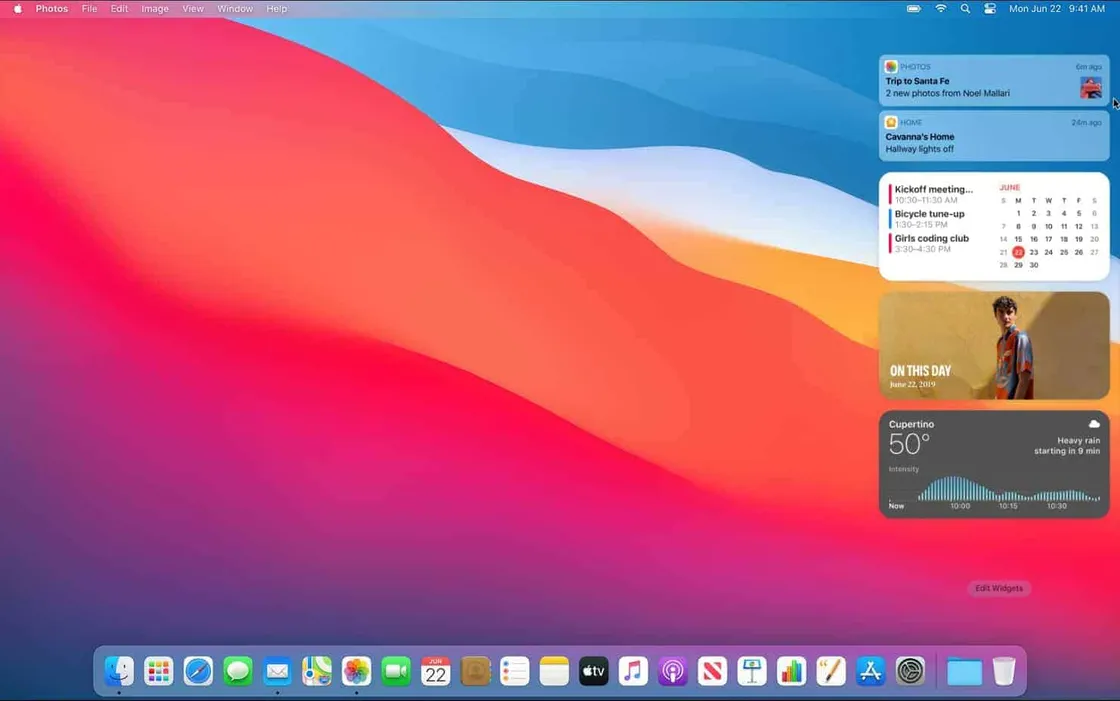
Task: Open Launchpad to view all apps
Action: coord(158,670)
